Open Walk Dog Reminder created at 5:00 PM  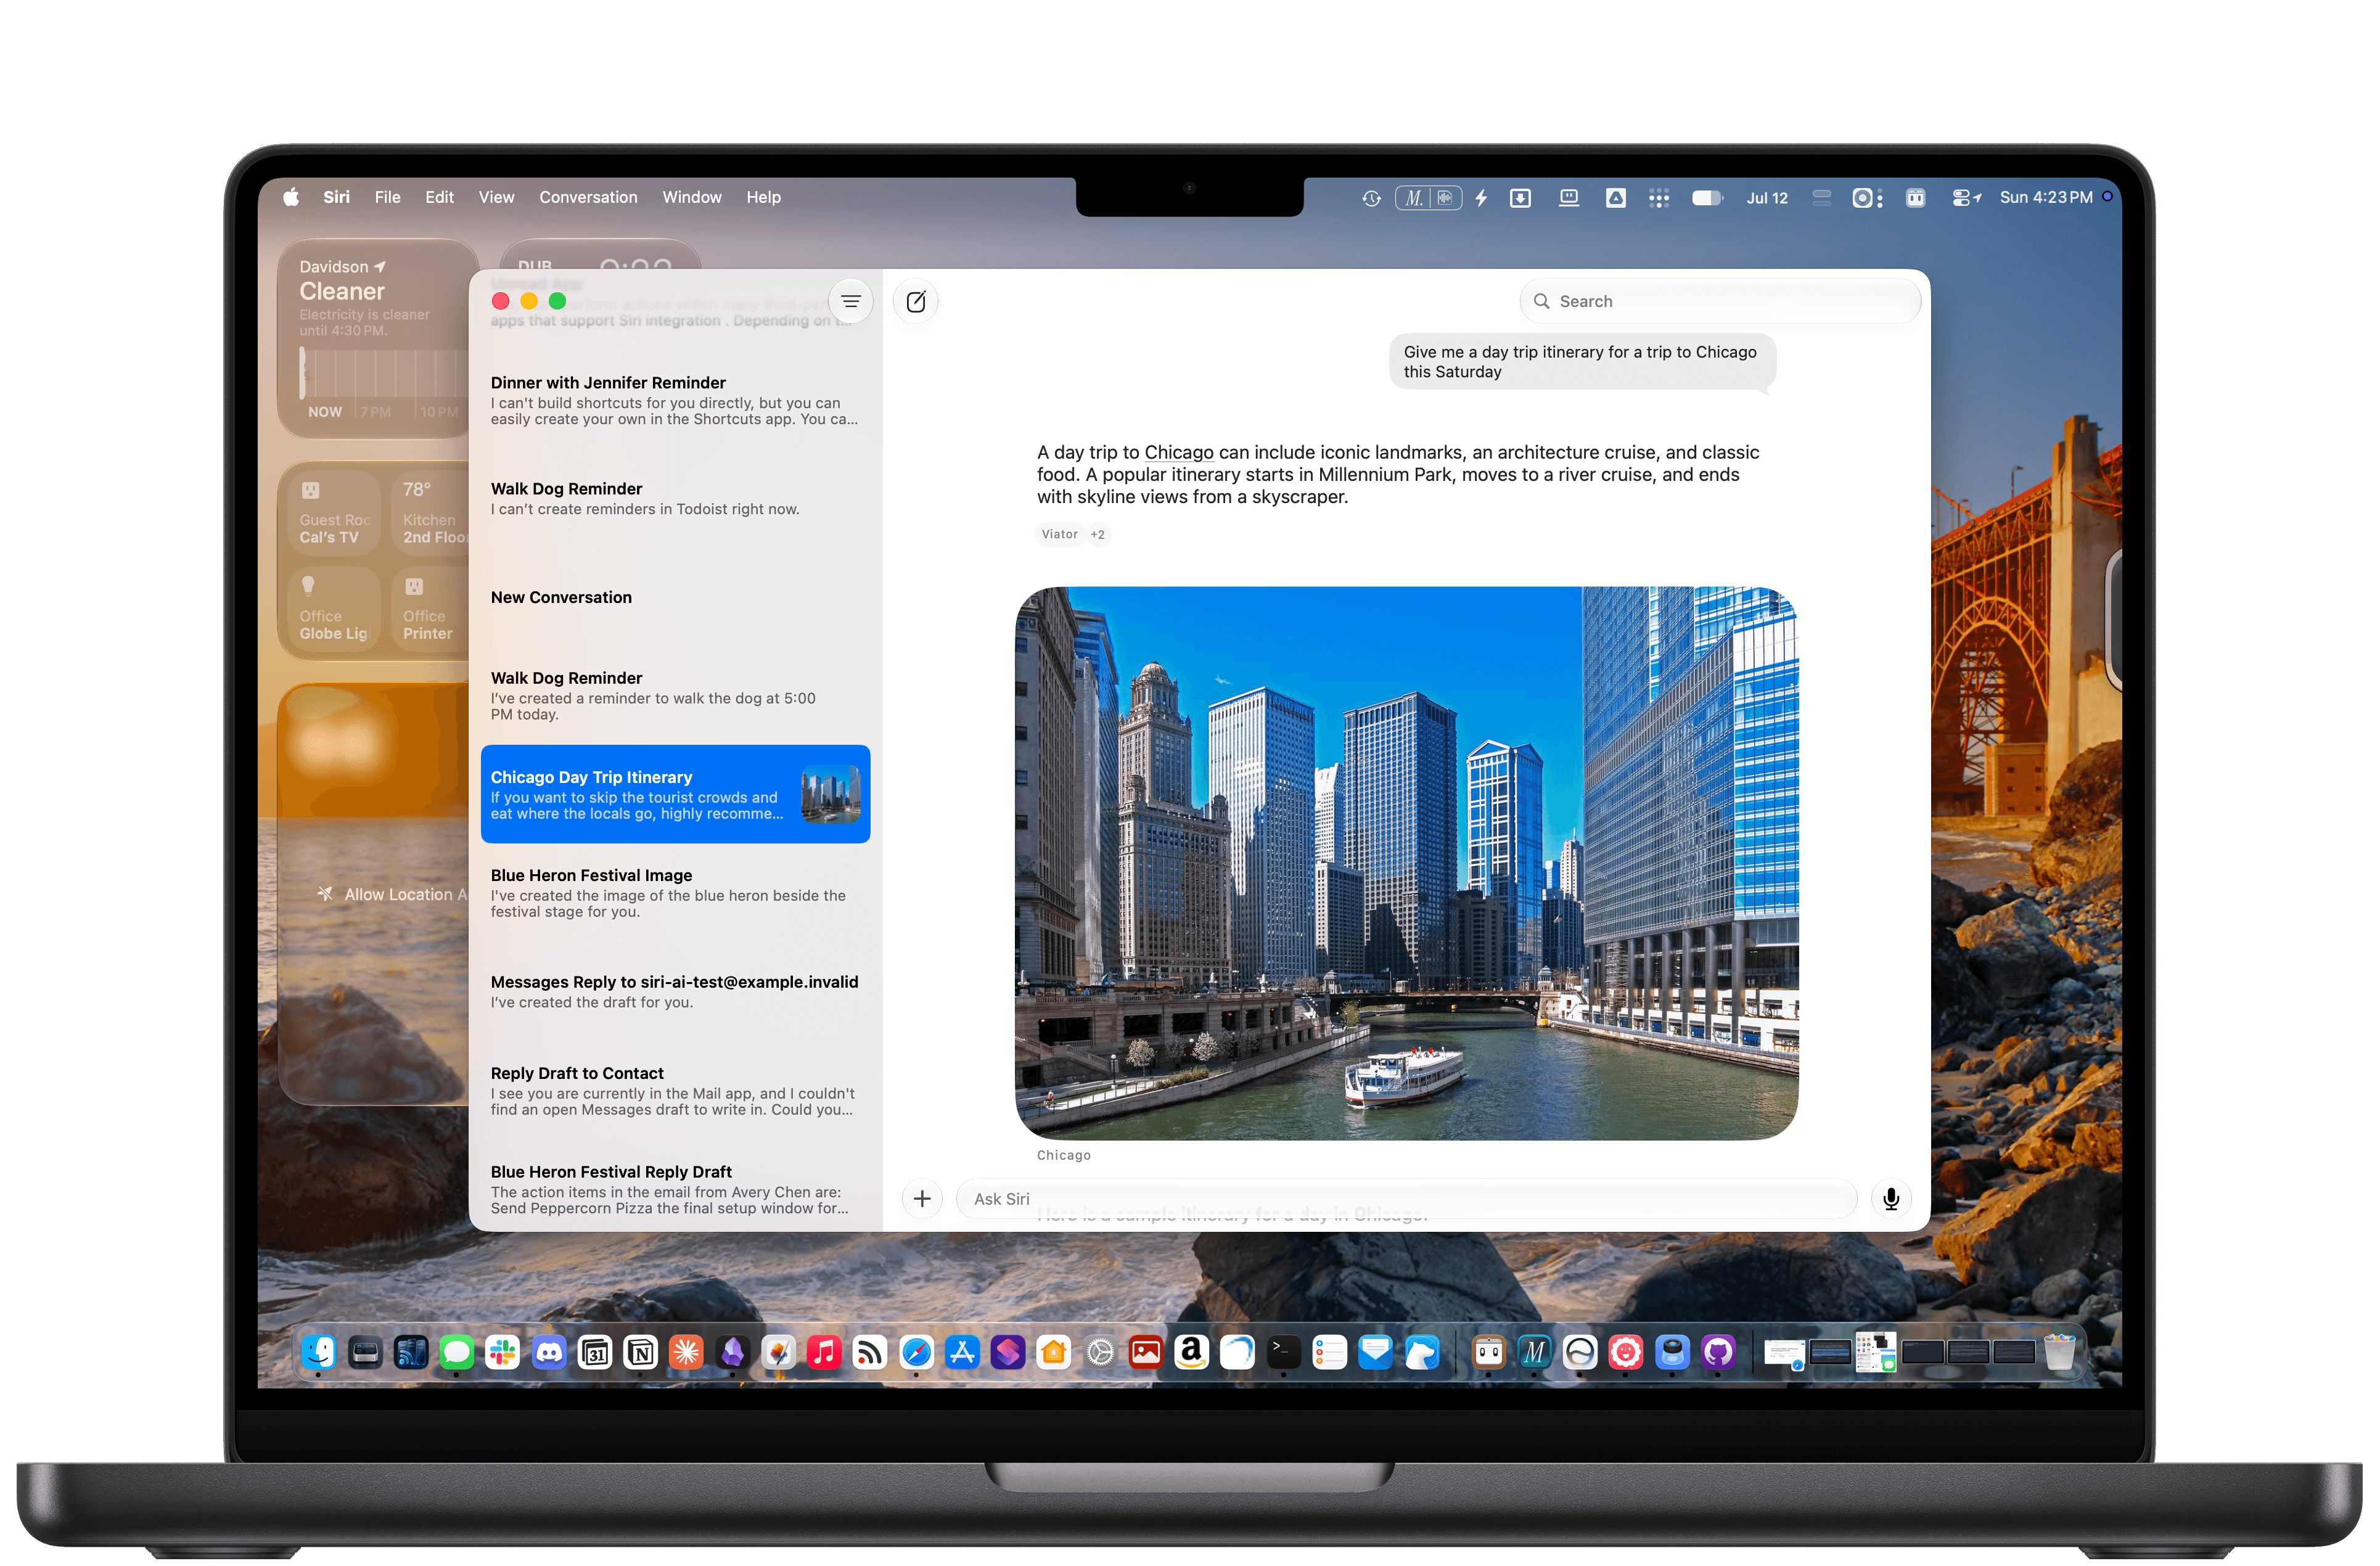[x=675, y=695]
